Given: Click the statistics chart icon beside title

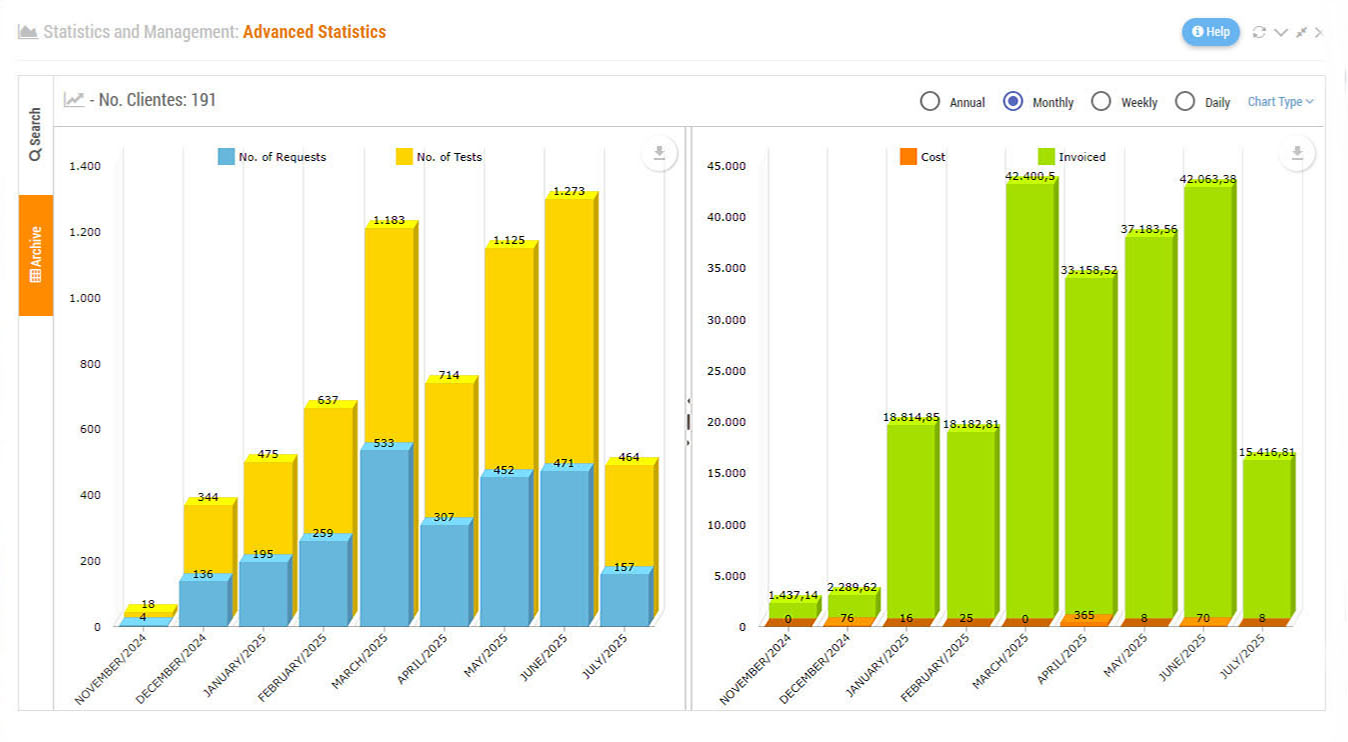Looking at the screenshot, I should (28, 32).
